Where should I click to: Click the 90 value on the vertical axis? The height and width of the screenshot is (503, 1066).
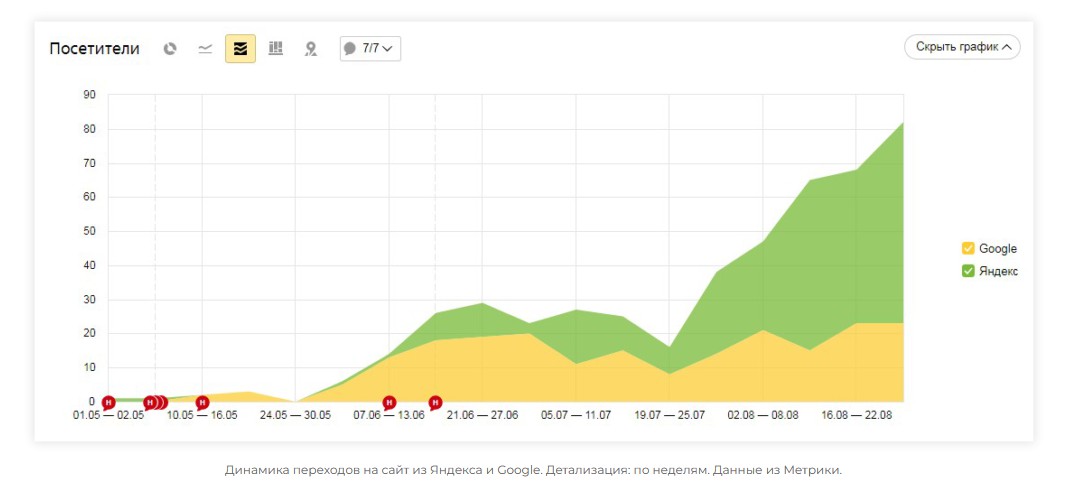pos(90,94)
